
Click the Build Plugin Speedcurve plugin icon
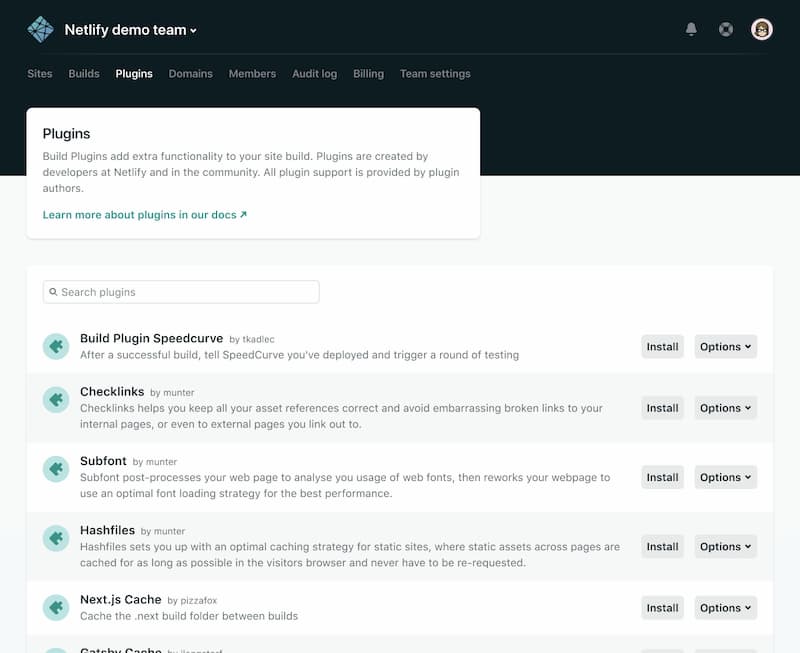pos(56,345)
